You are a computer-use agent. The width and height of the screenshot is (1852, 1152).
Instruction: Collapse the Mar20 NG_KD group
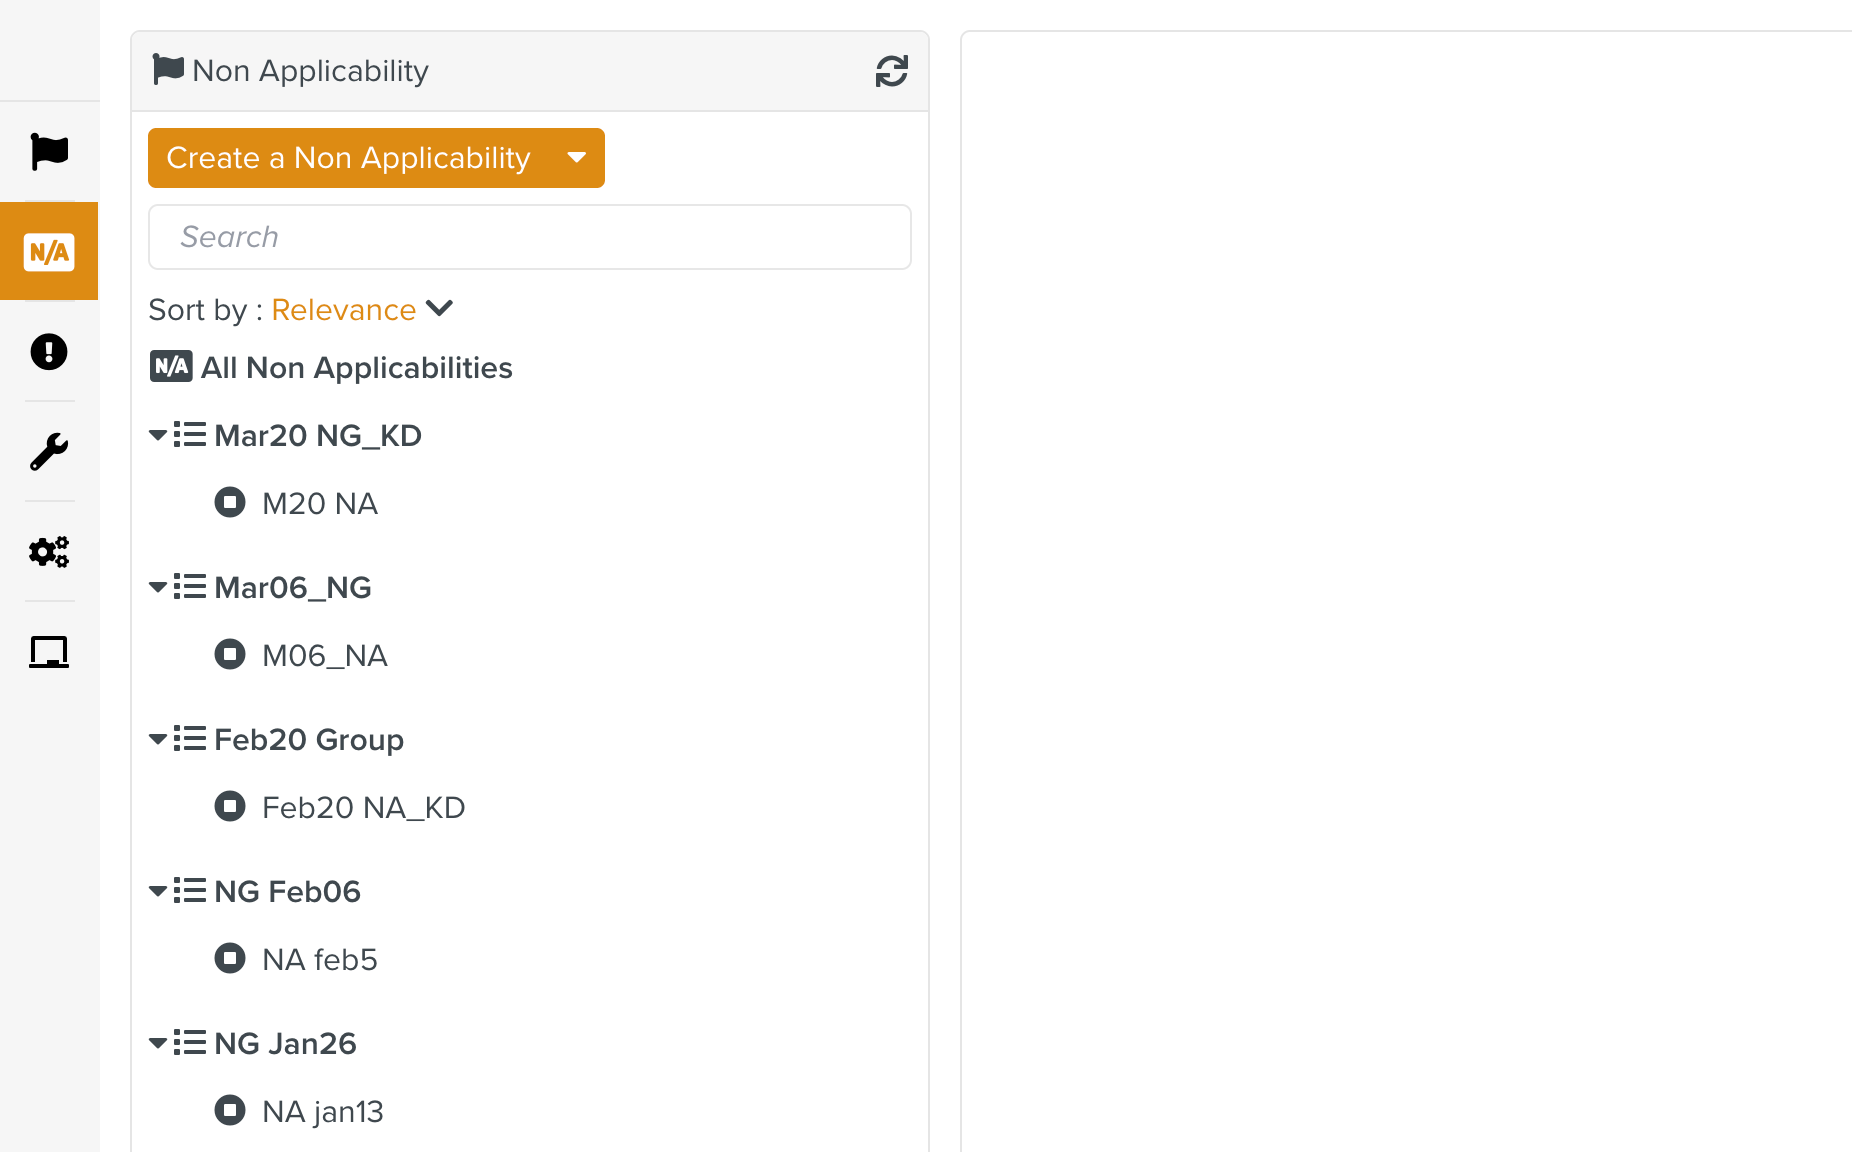[158, 436]
